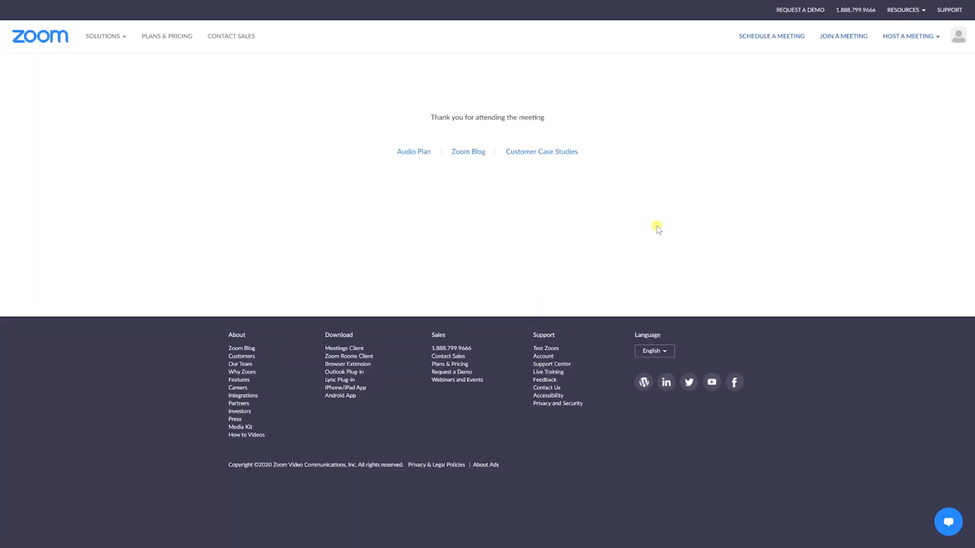Image resolution: width=975 pixels, height=548 pixels.
Task: Open the How to Videos footer link
Action: [246, 435]
